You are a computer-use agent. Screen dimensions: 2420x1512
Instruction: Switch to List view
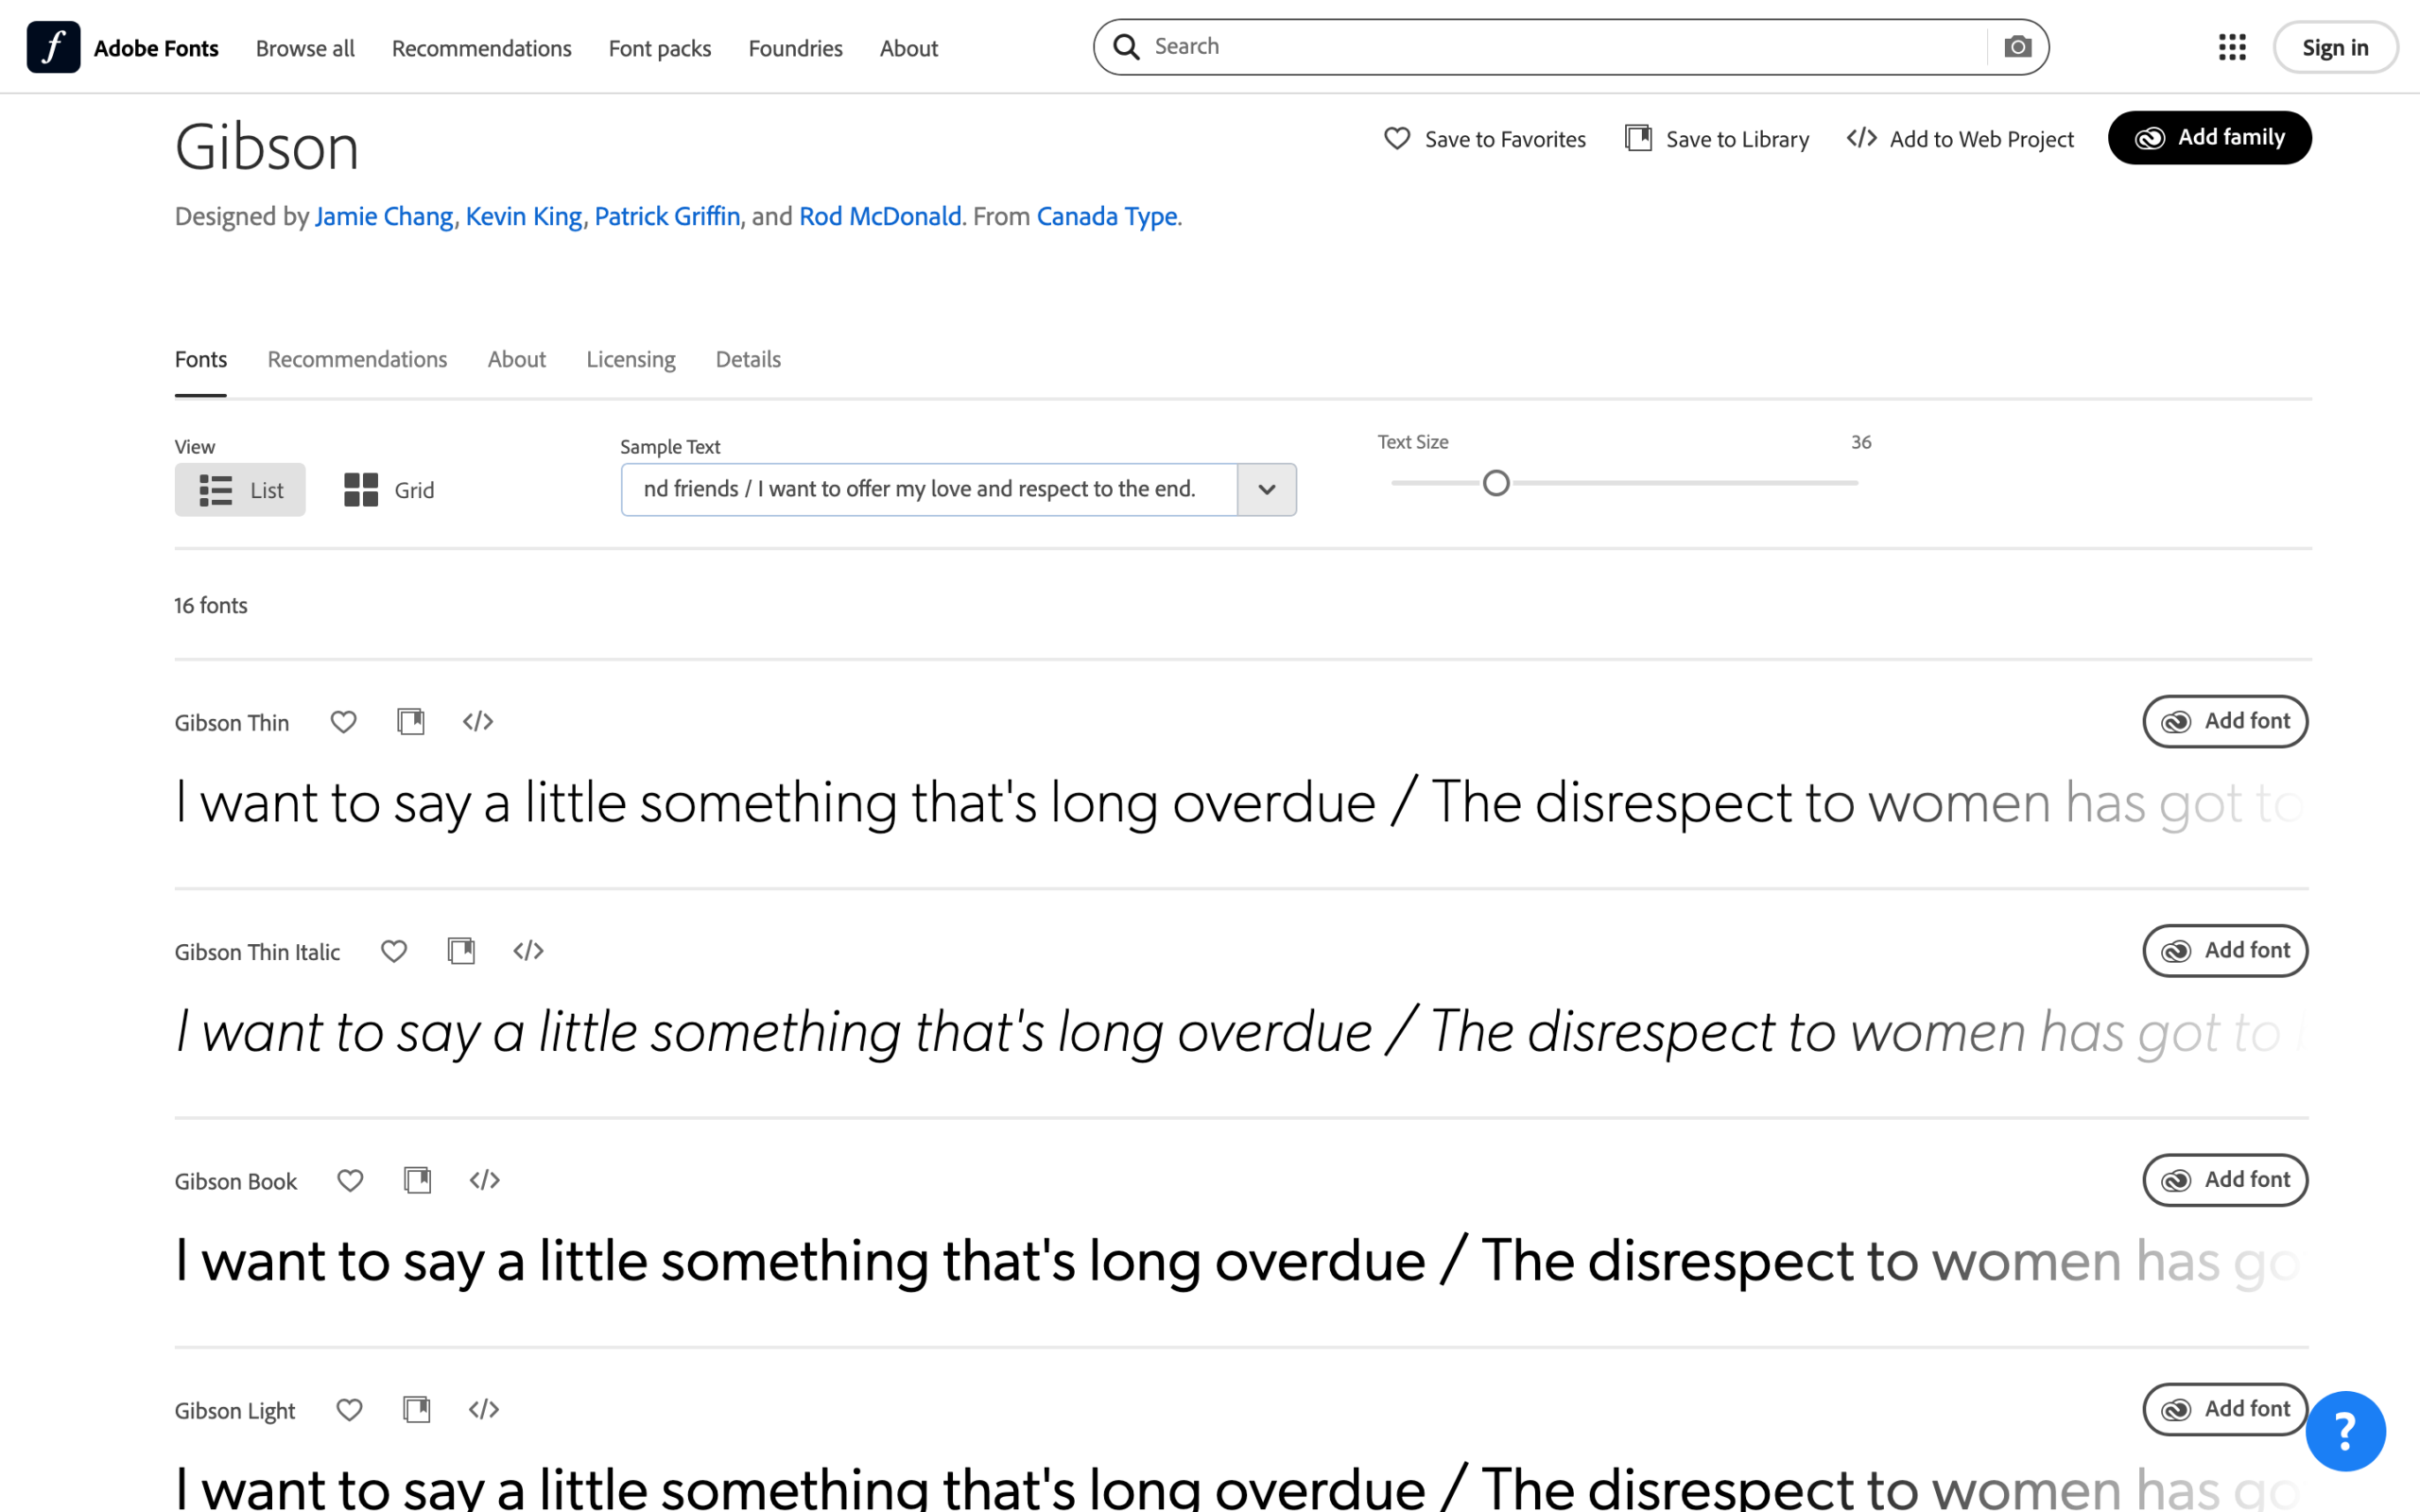pyautogui.click(x=240, y=490)
